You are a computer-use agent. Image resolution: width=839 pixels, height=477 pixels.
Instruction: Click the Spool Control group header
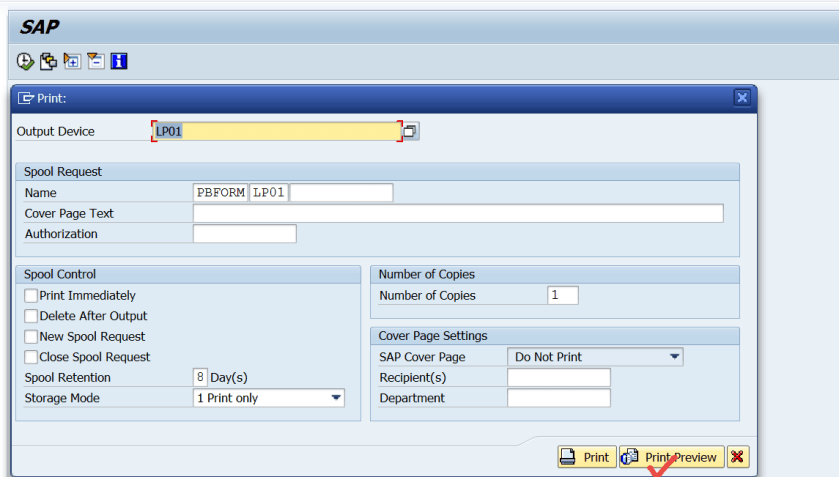188,275
